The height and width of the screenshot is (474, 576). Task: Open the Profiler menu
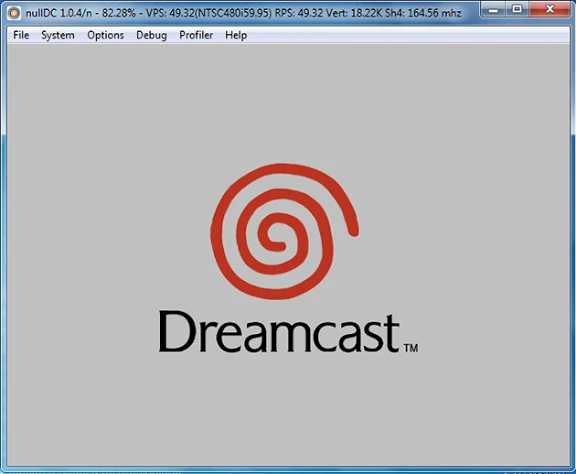[196, 35]
